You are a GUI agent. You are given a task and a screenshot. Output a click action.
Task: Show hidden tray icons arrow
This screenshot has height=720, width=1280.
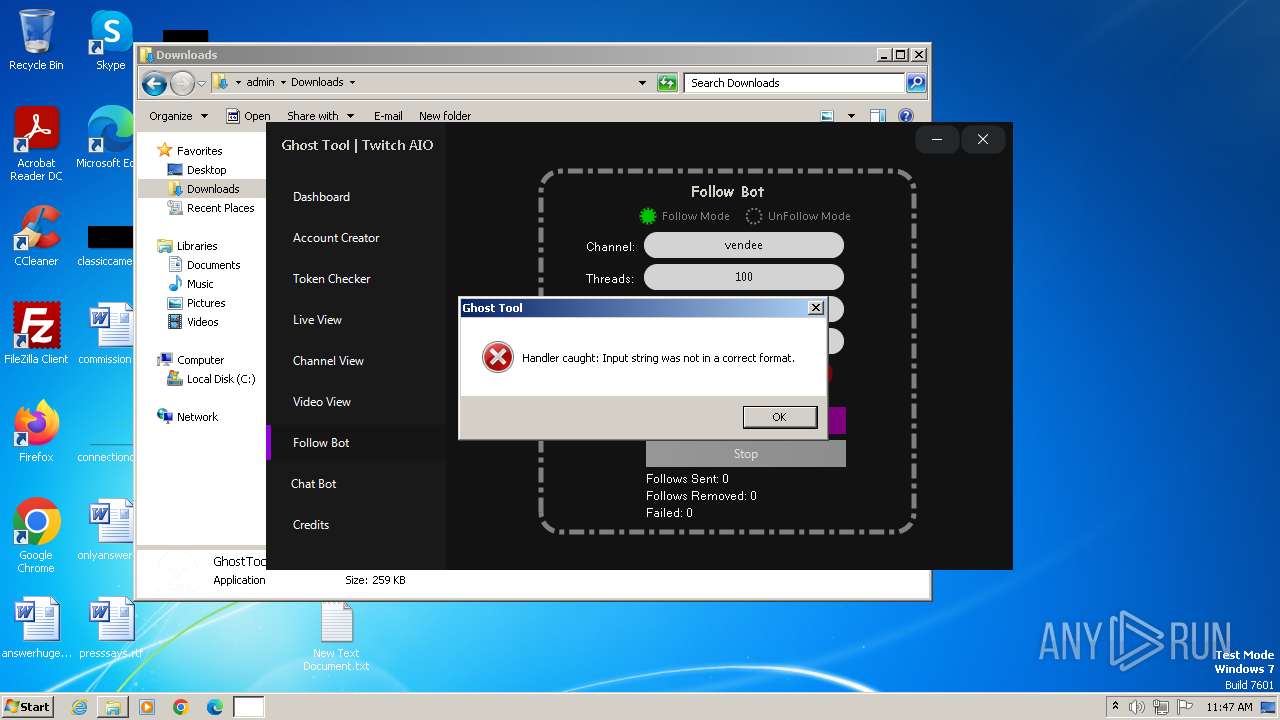click(x=1115, y=707)
